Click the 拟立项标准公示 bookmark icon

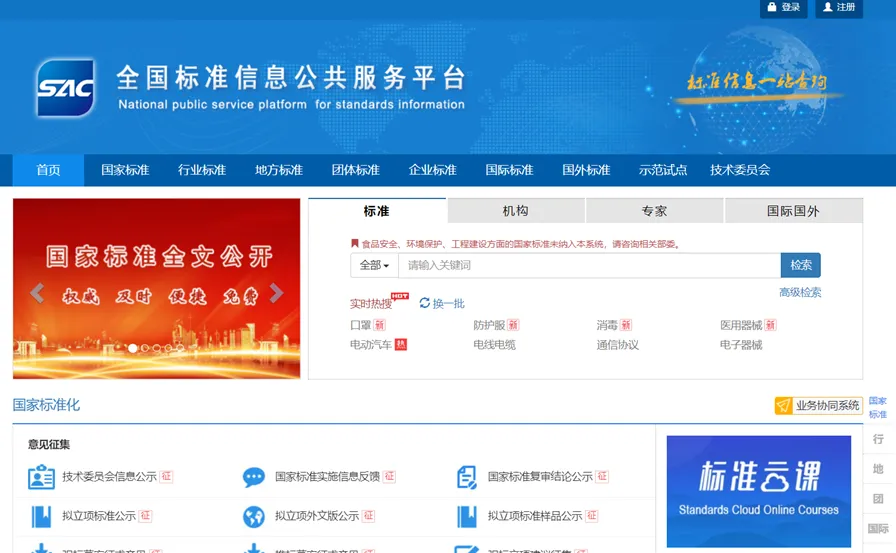pyautogui.click(x=41, y=516)
